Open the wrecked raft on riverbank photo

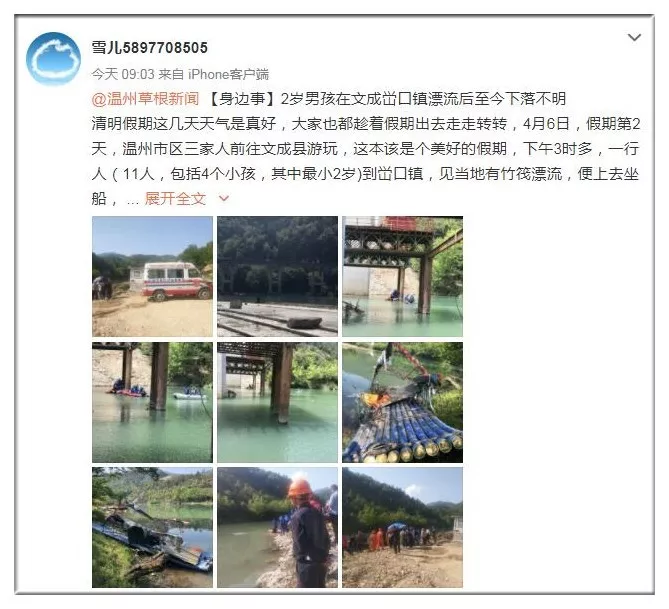(x=152, y=527)
